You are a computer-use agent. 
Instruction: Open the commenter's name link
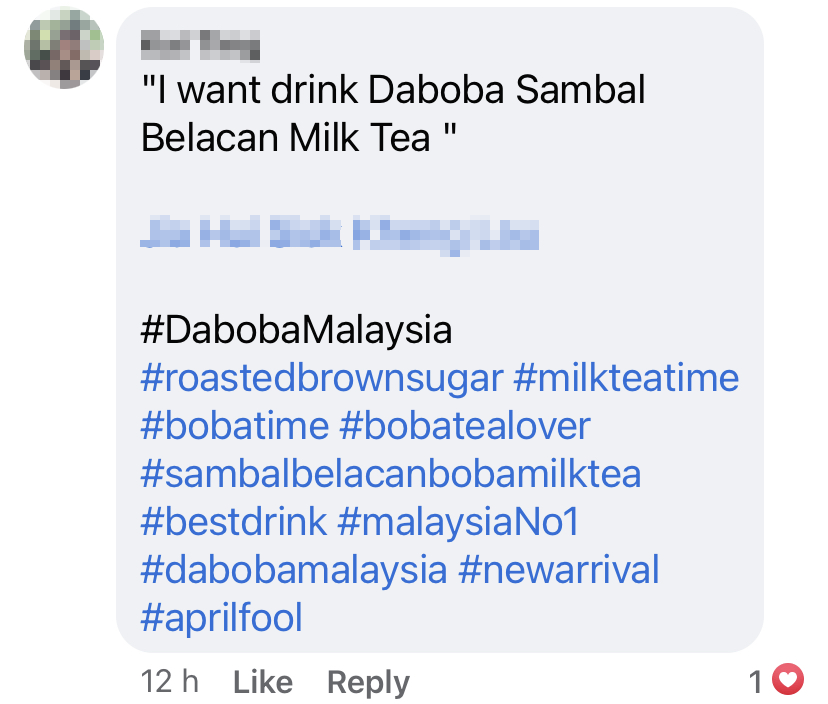pyautogui.click(x=200, y=44)
